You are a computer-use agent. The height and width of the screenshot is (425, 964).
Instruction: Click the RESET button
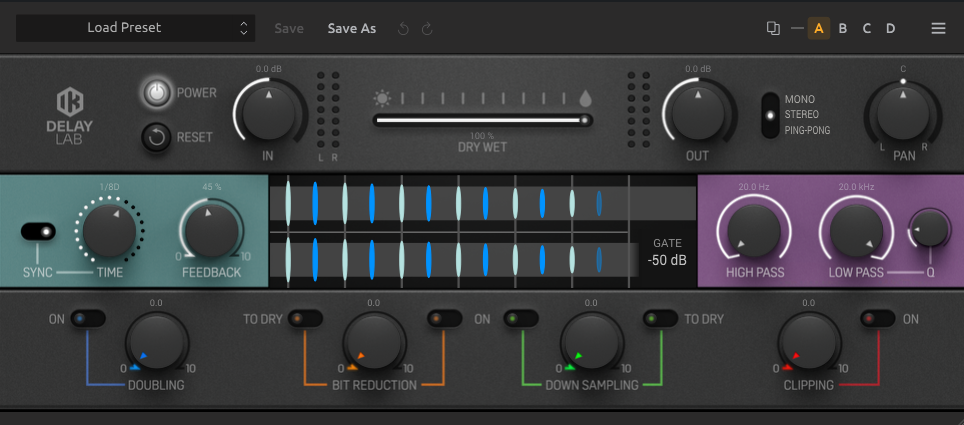pyautogui.click(x=156, y=137)
